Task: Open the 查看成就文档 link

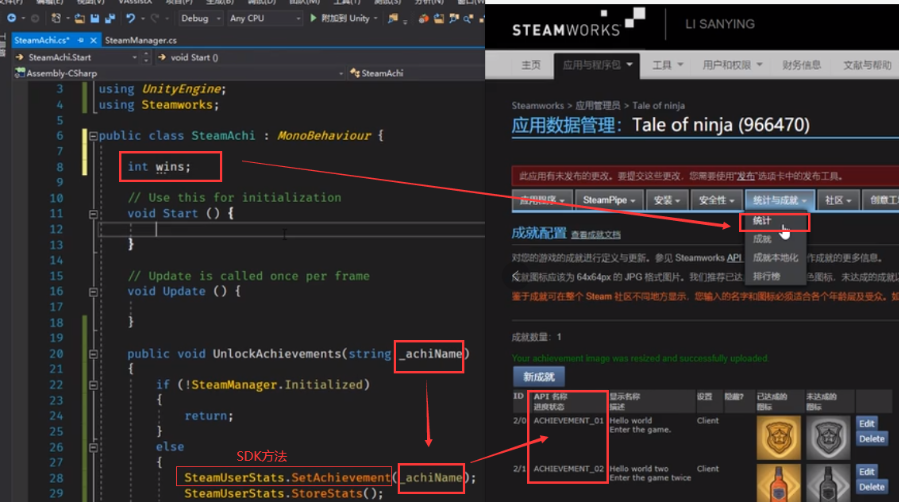Action: 595,235
